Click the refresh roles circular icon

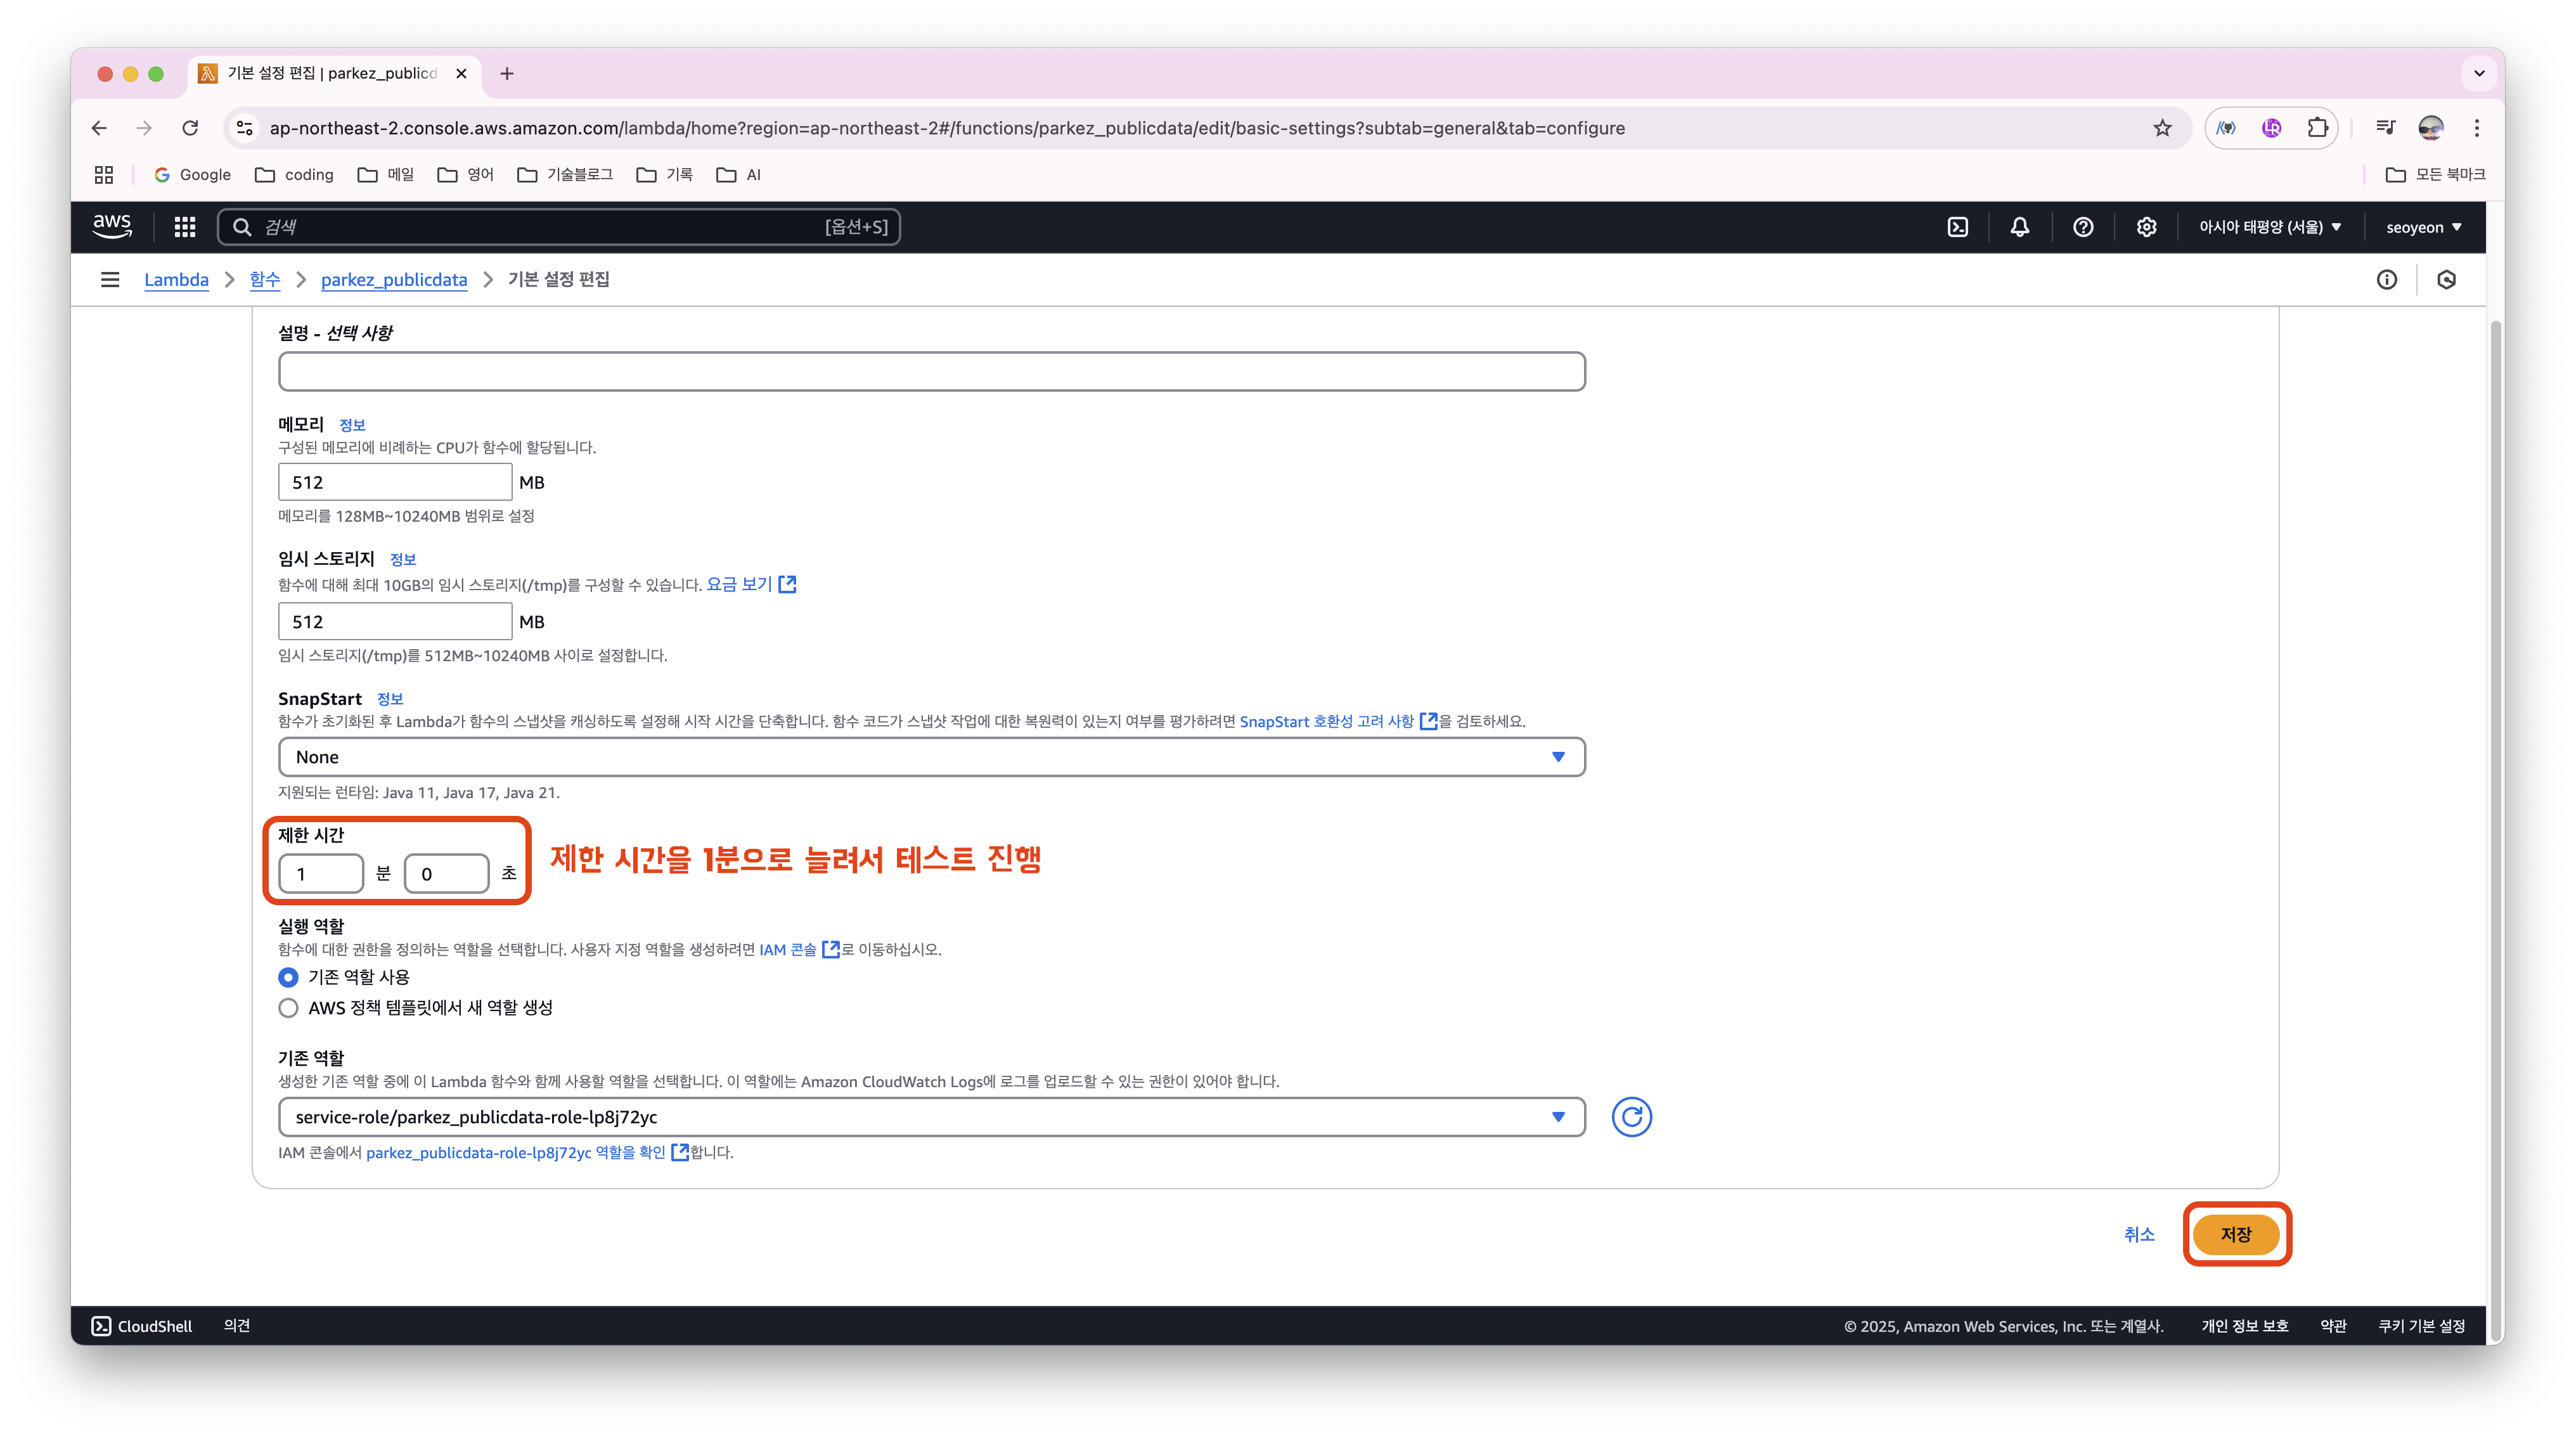(1631, 1116)
